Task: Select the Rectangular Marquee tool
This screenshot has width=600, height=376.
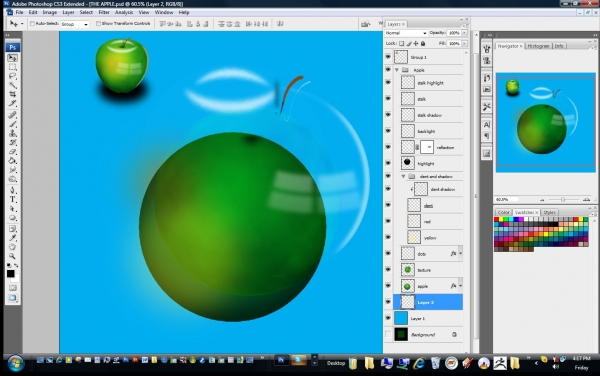Action: click(13, 67)
